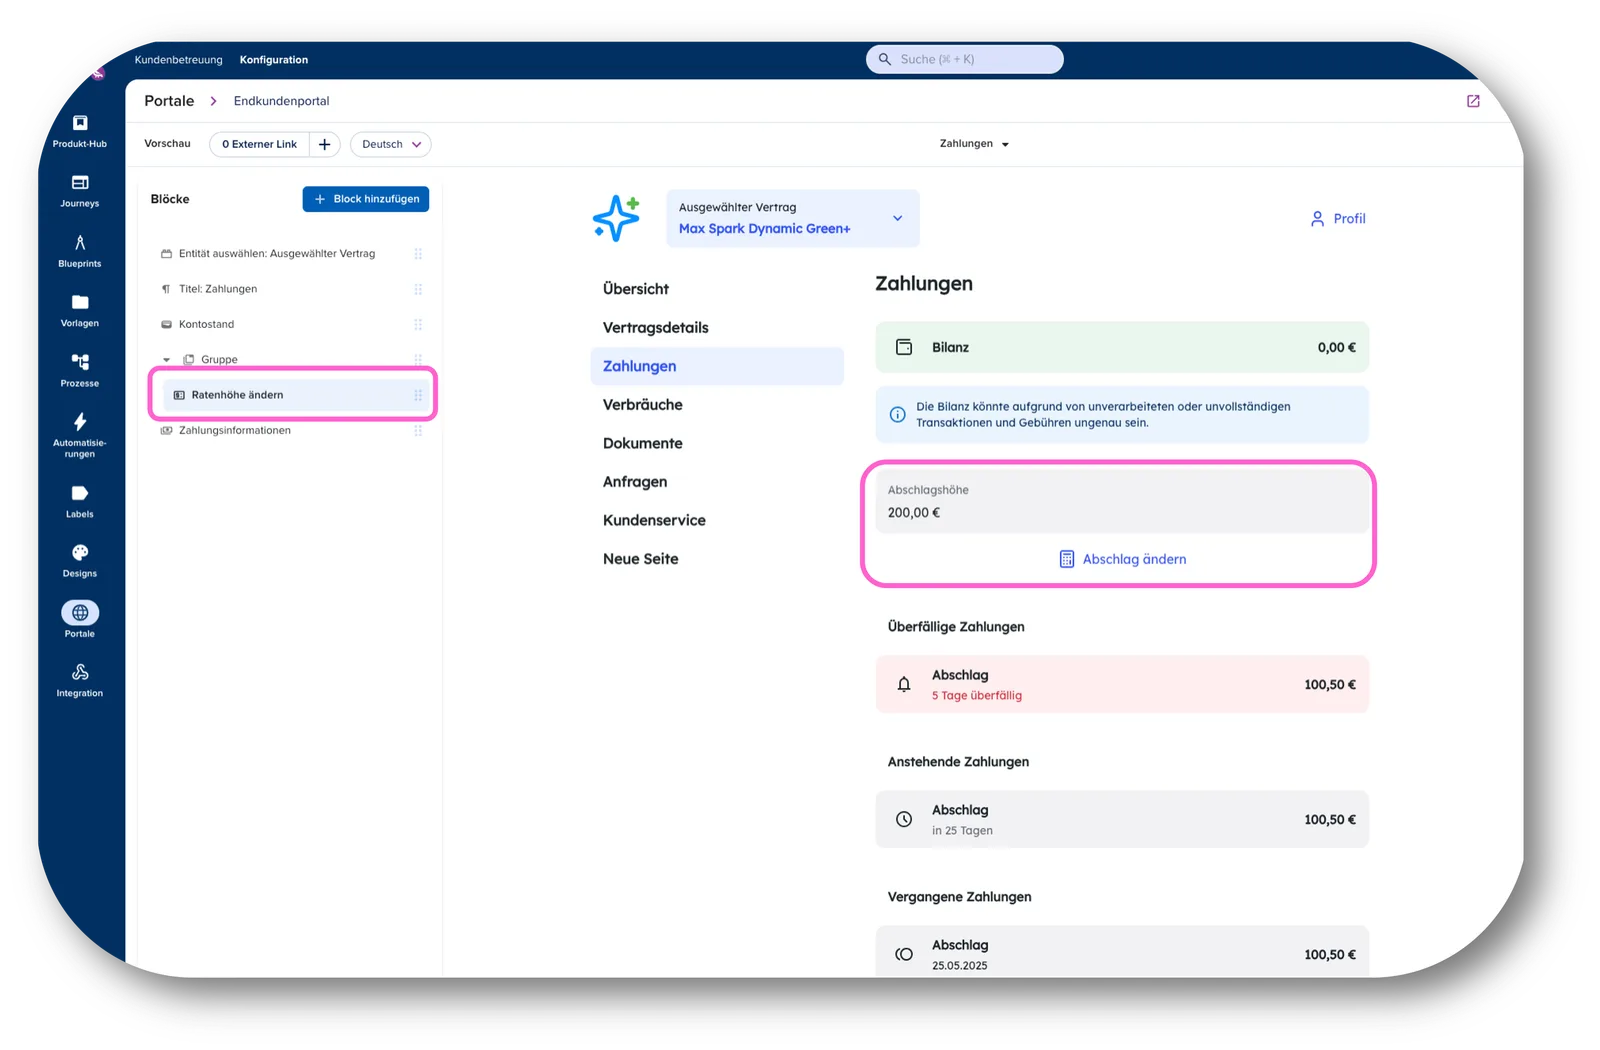Image resolution: width=1600 pixels, height=1050 pixels.
Task: Select Portale globe icon
Action: [x=80, y=612]
